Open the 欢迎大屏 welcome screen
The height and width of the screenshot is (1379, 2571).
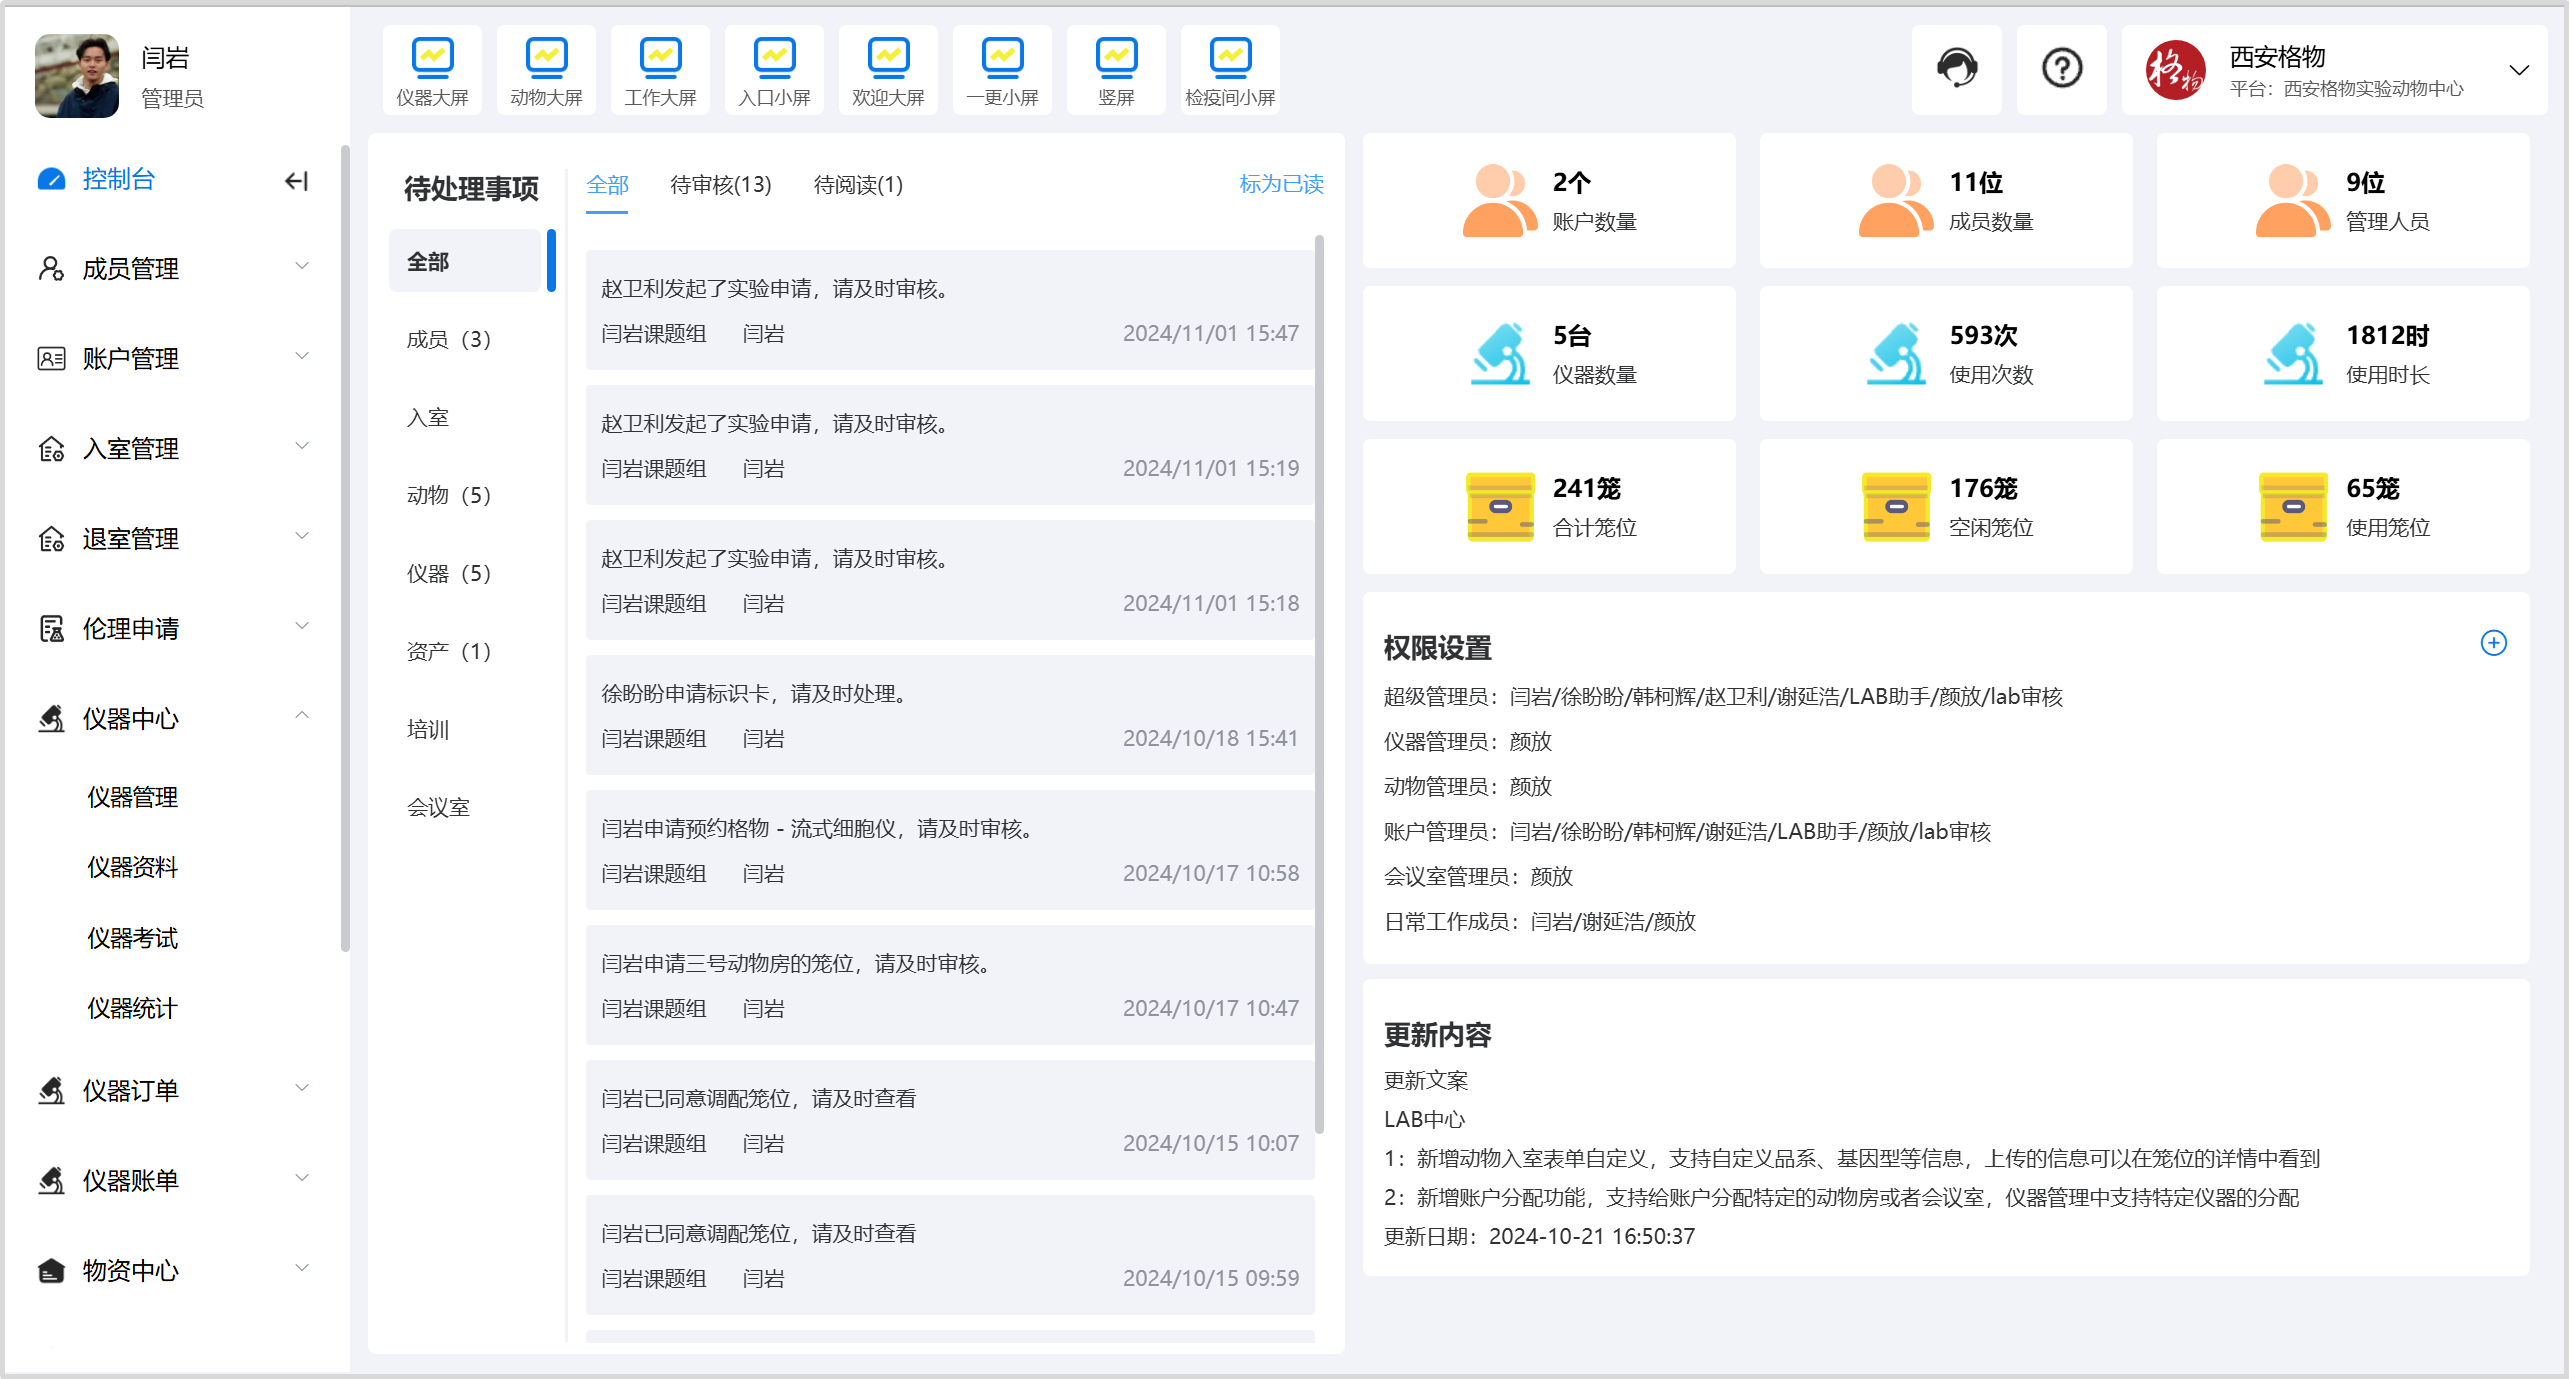click(887, 70)
